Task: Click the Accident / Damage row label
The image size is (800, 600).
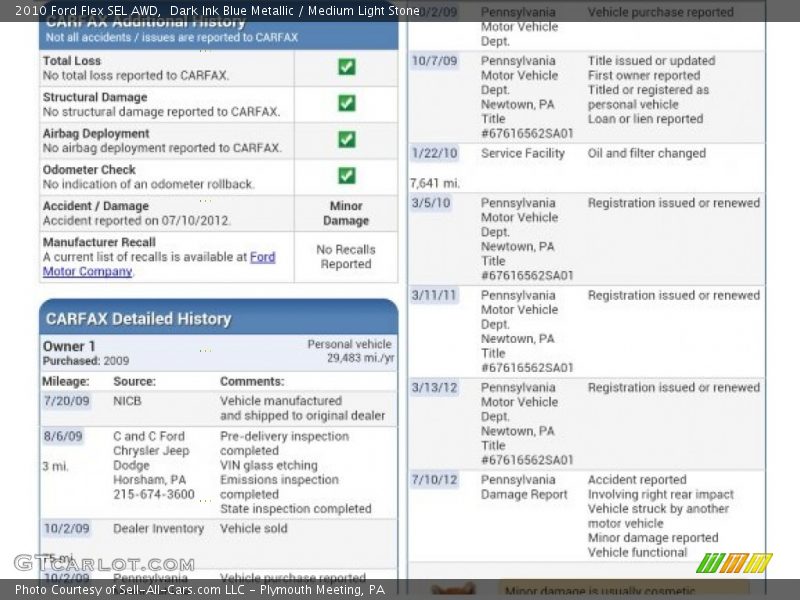Action: coord(96,206)
